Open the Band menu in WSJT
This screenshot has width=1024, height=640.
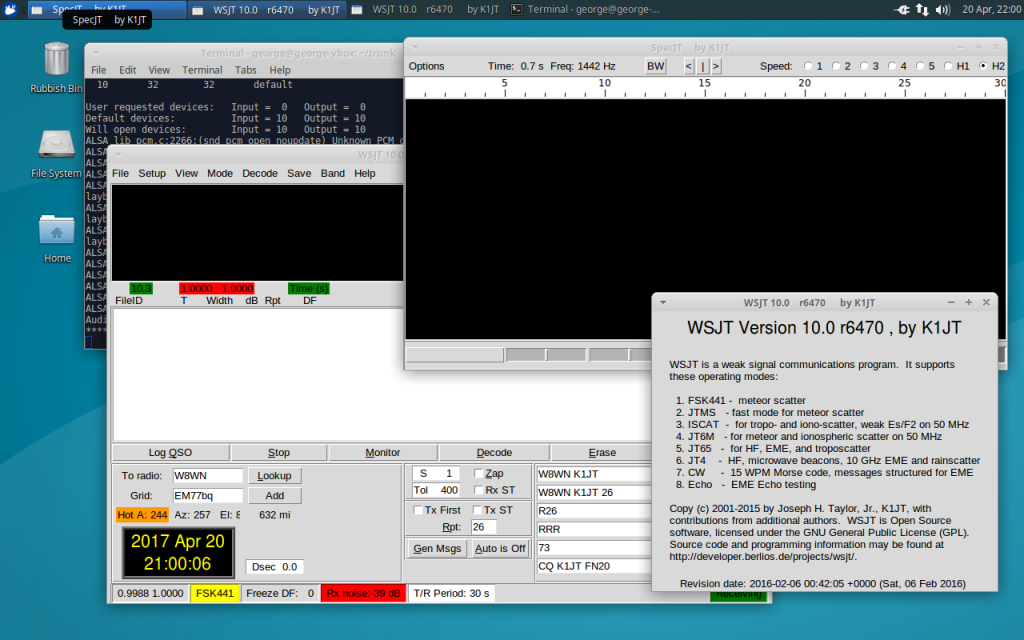click(332, 173)
